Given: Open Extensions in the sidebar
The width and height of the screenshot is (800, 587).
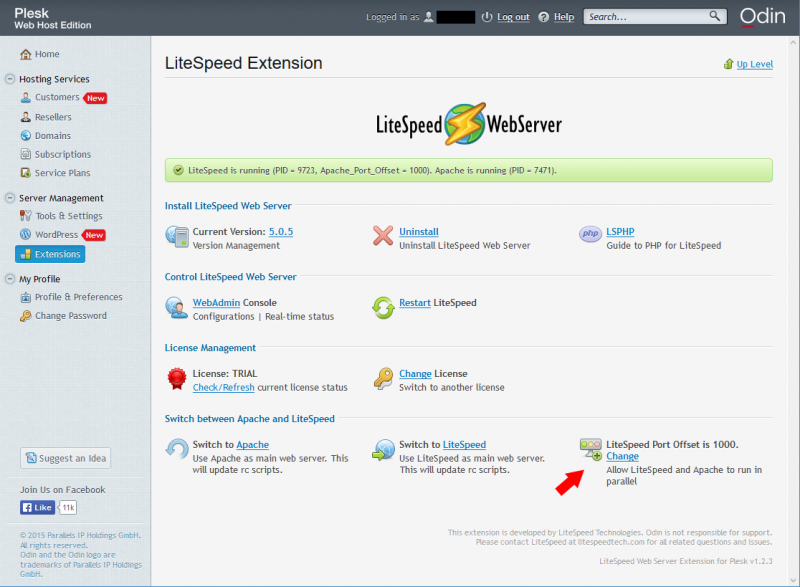Looking at the screenshot, I should point(50,254).
